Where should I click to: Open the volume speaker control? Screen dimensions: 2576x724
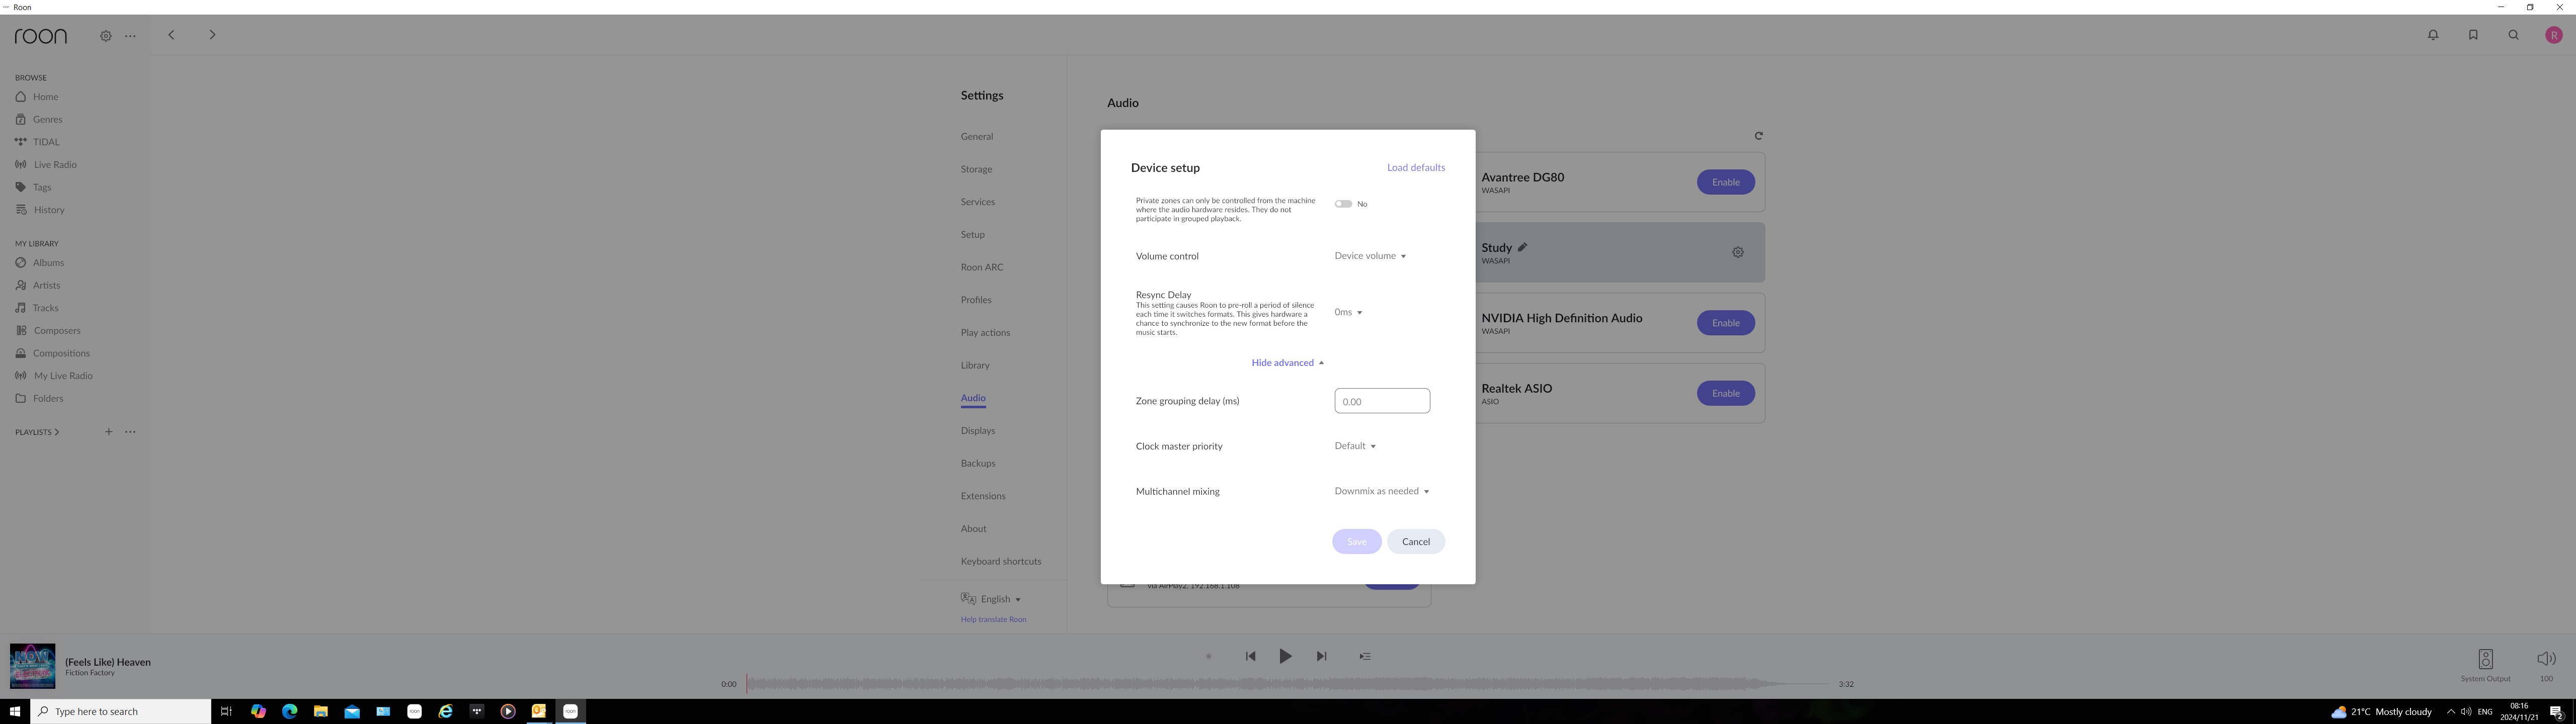pos(2546,659)
